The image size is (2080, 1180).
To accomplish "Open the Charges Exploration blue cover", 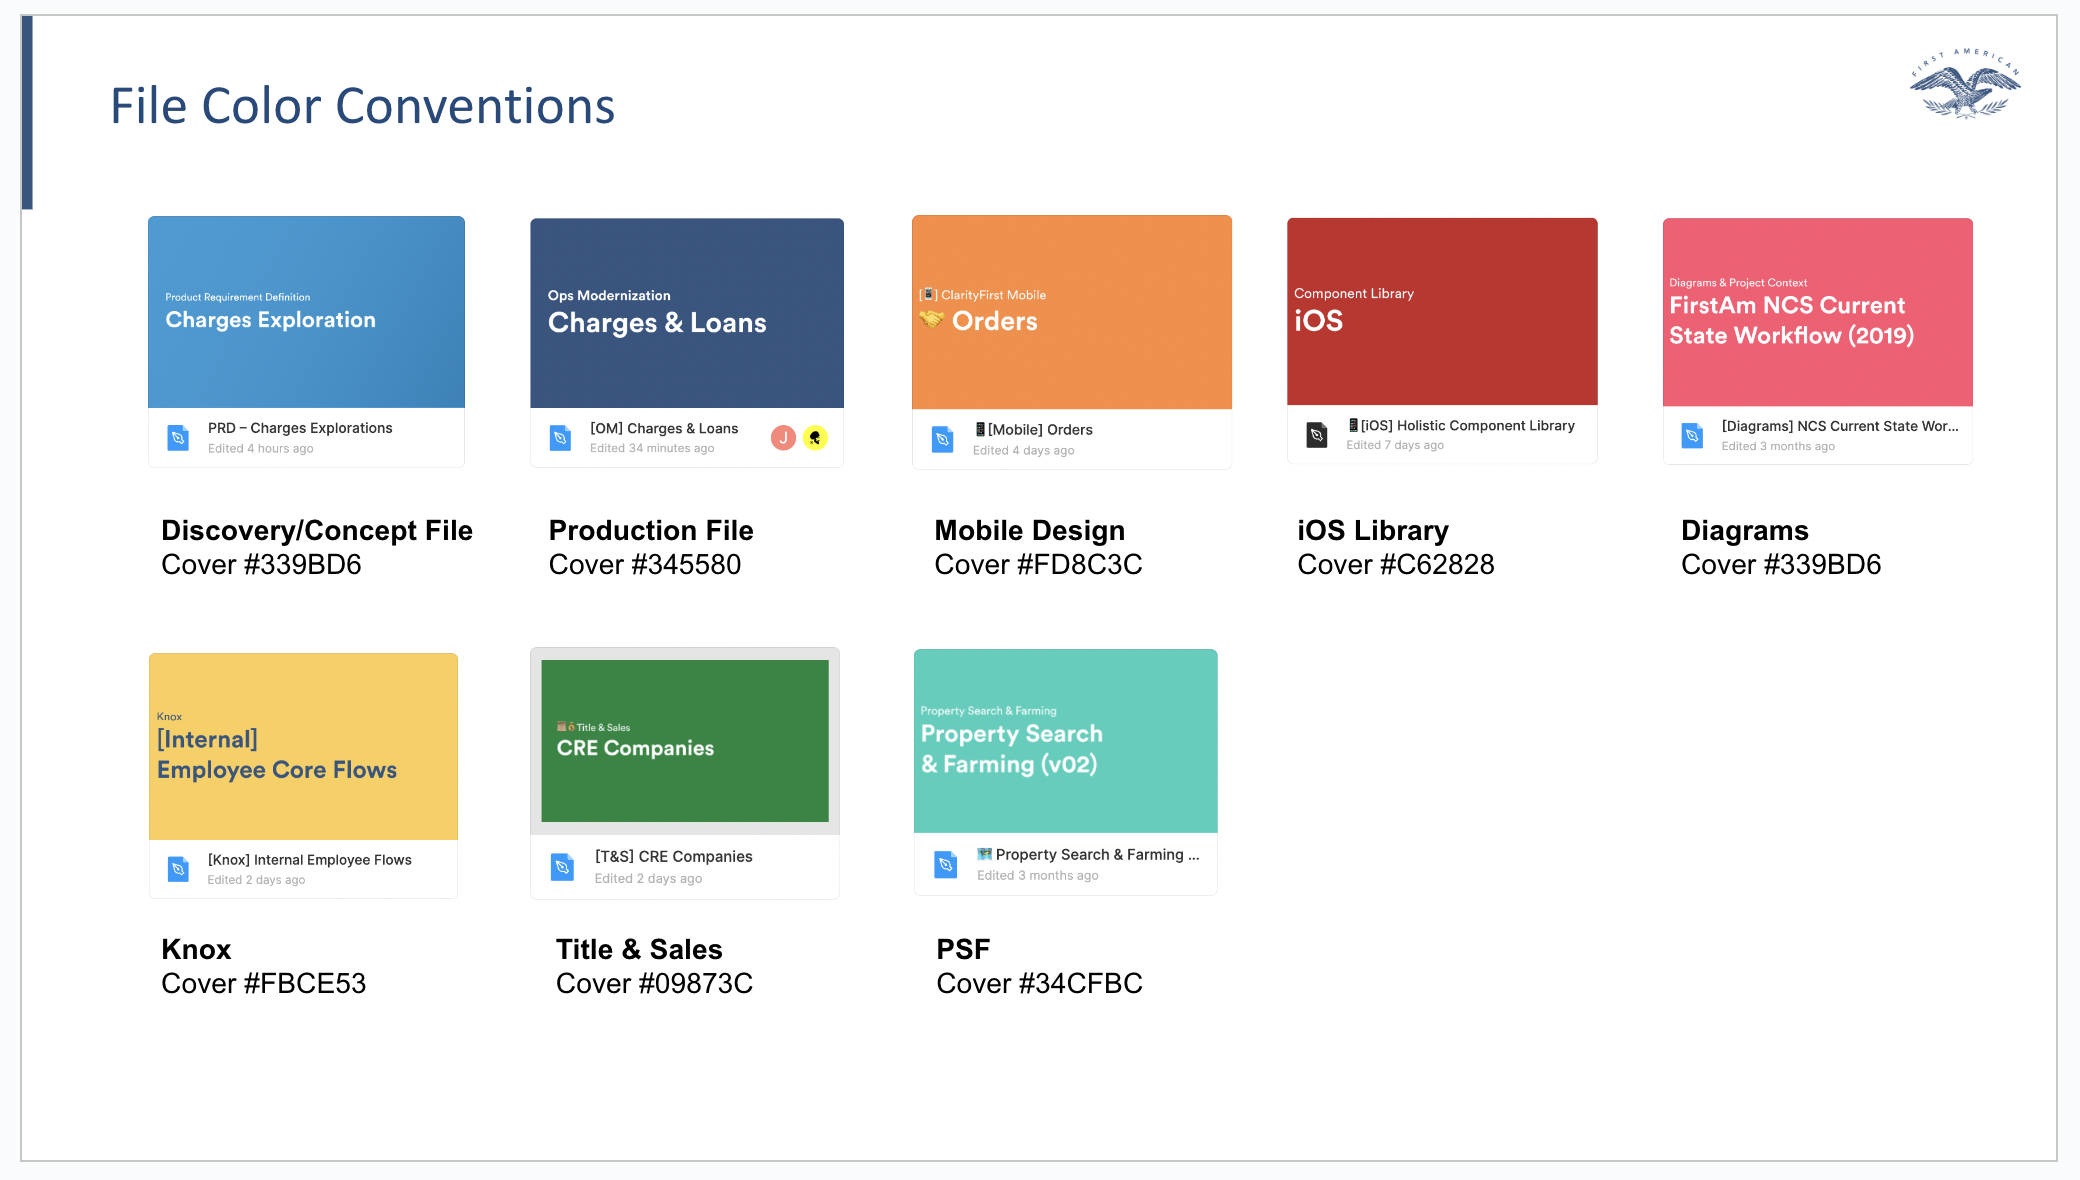I will 306,312.
